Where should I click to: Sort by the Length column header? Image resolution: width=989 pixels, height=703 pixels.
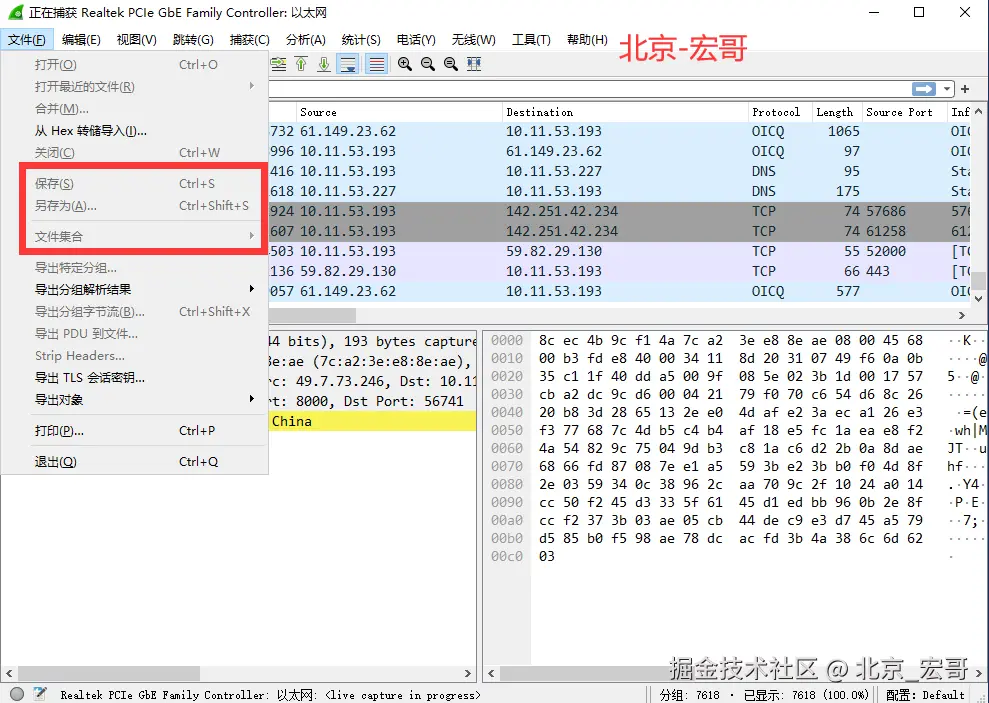coord(837,112)
